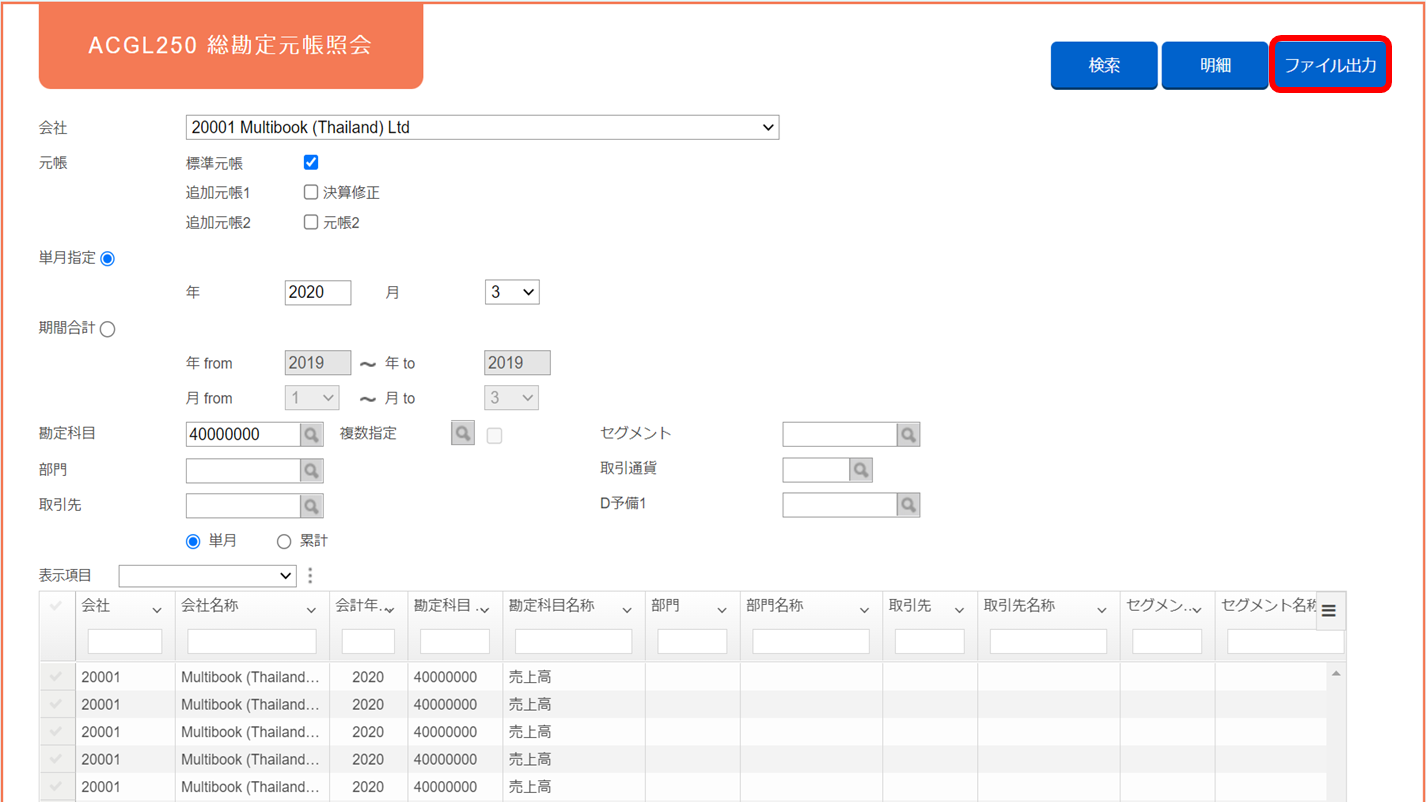Choose the 単月 radio option

coord(193,541)
